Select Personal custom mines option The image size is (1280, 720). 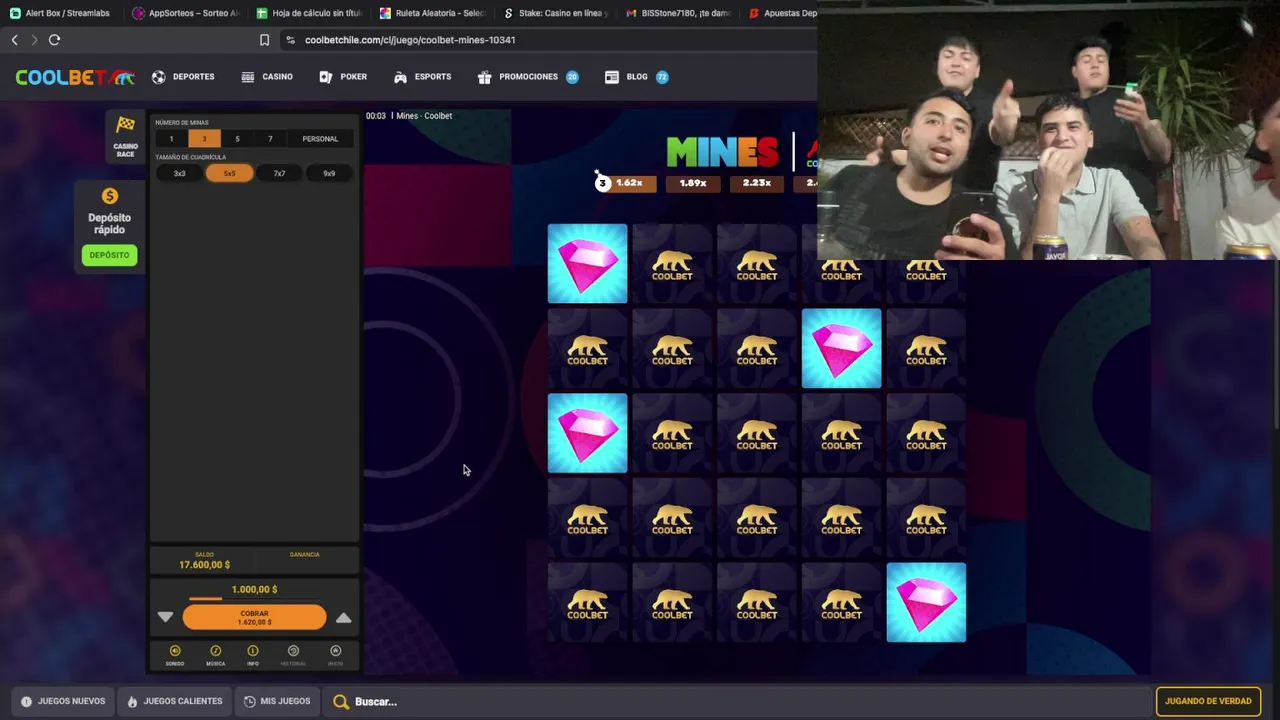click(320, 139)
